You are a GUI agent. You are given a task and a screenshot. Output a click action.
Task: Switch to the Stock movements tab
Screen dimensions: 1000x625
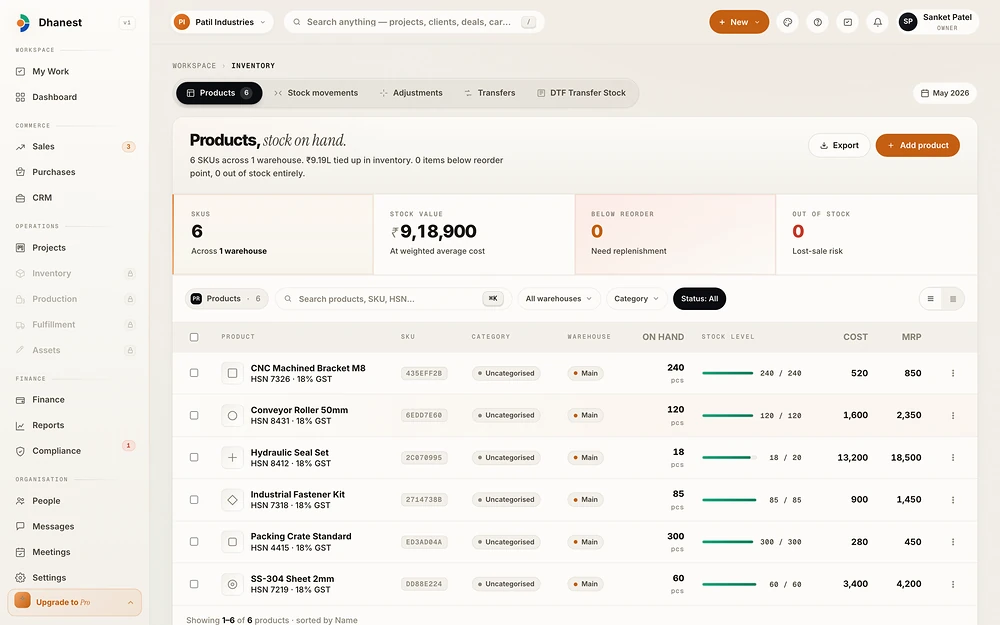coord(316,93)
